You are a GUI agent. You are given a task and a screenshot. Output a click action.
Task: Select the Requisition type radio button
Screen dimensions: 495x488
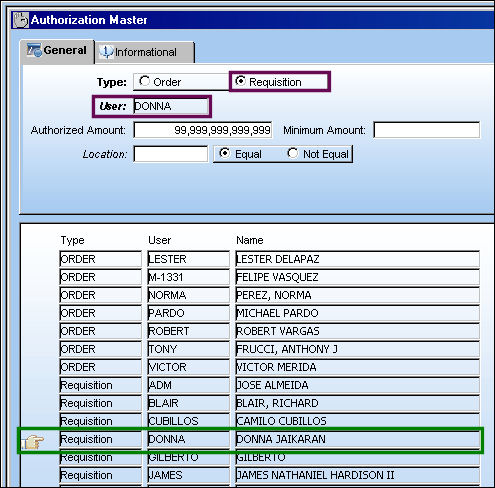pyautogui.click(x=240, y=81)
